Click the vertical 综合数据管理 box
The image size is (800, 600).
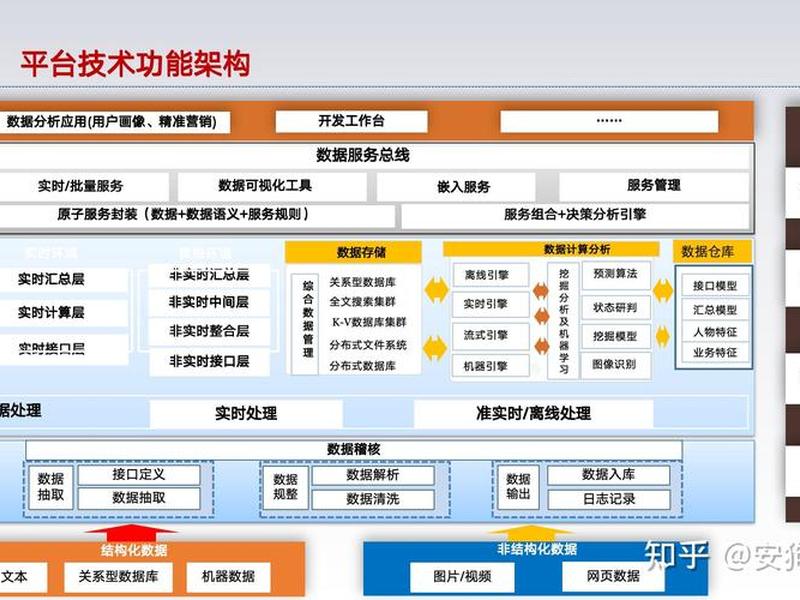pos(306,323)
